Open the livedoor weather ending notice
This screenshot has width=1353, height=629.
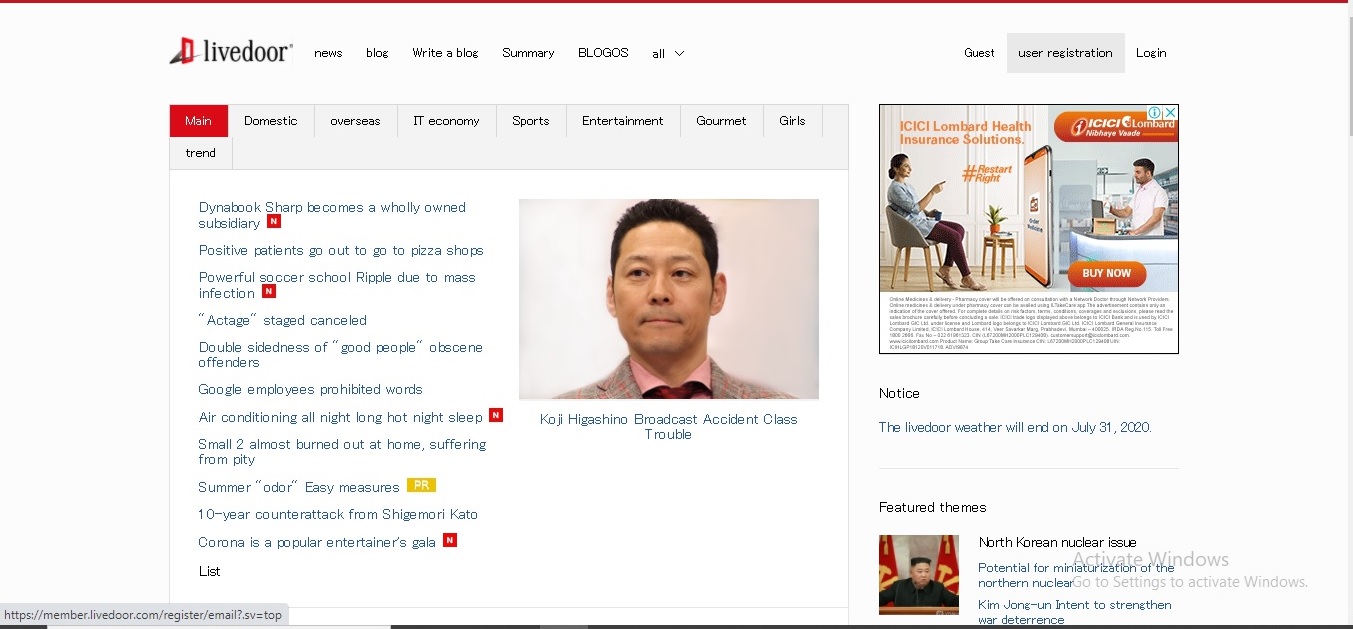[x=1015, y=427]
